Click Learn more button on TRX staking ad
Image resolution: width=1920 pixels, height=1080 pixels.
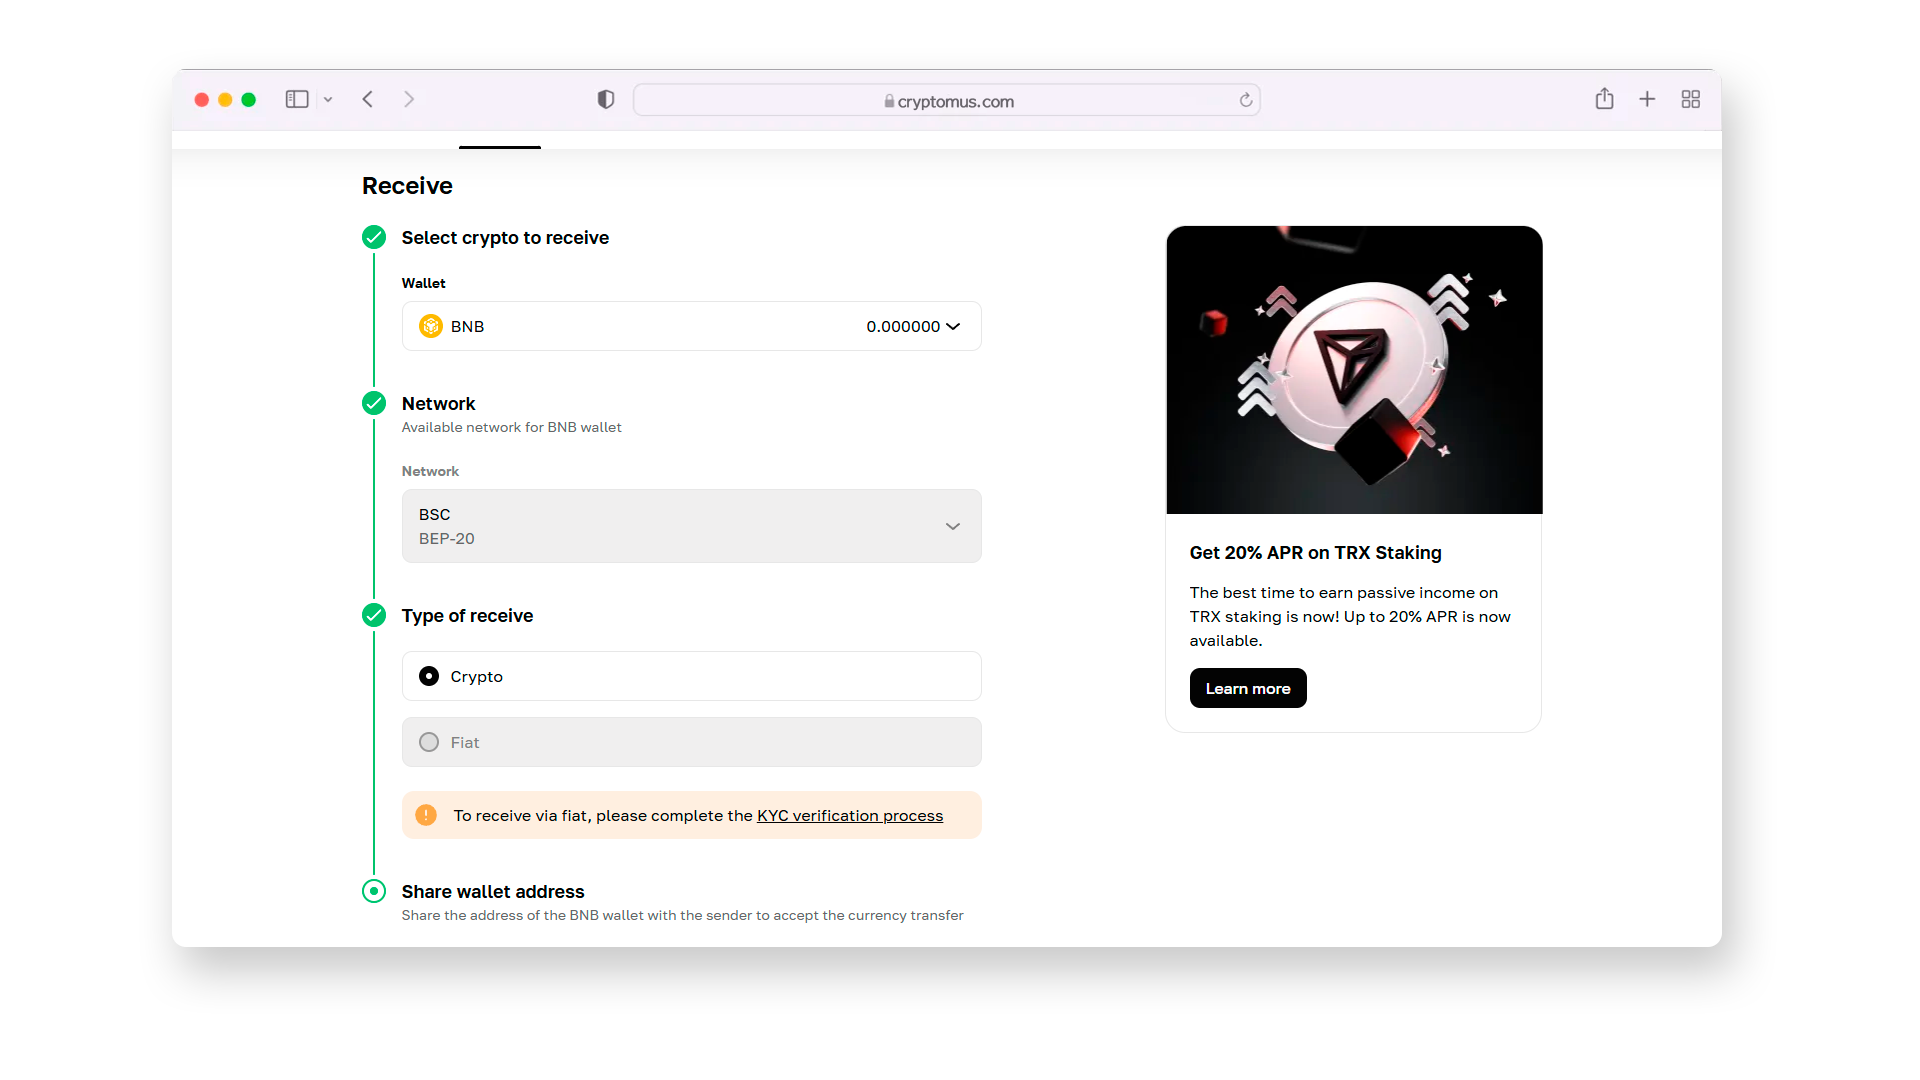point(1247,687)
